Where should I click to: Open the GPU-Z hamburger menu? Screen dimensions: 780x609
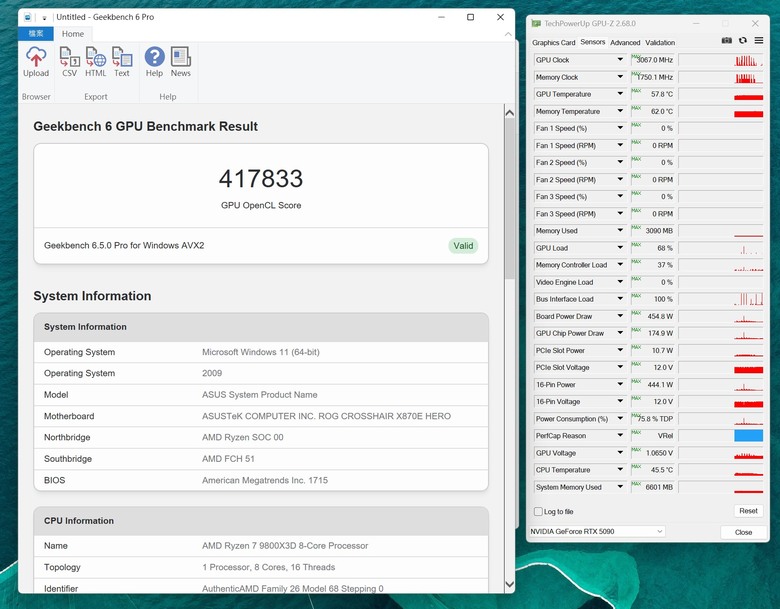[x=759, y=40]
